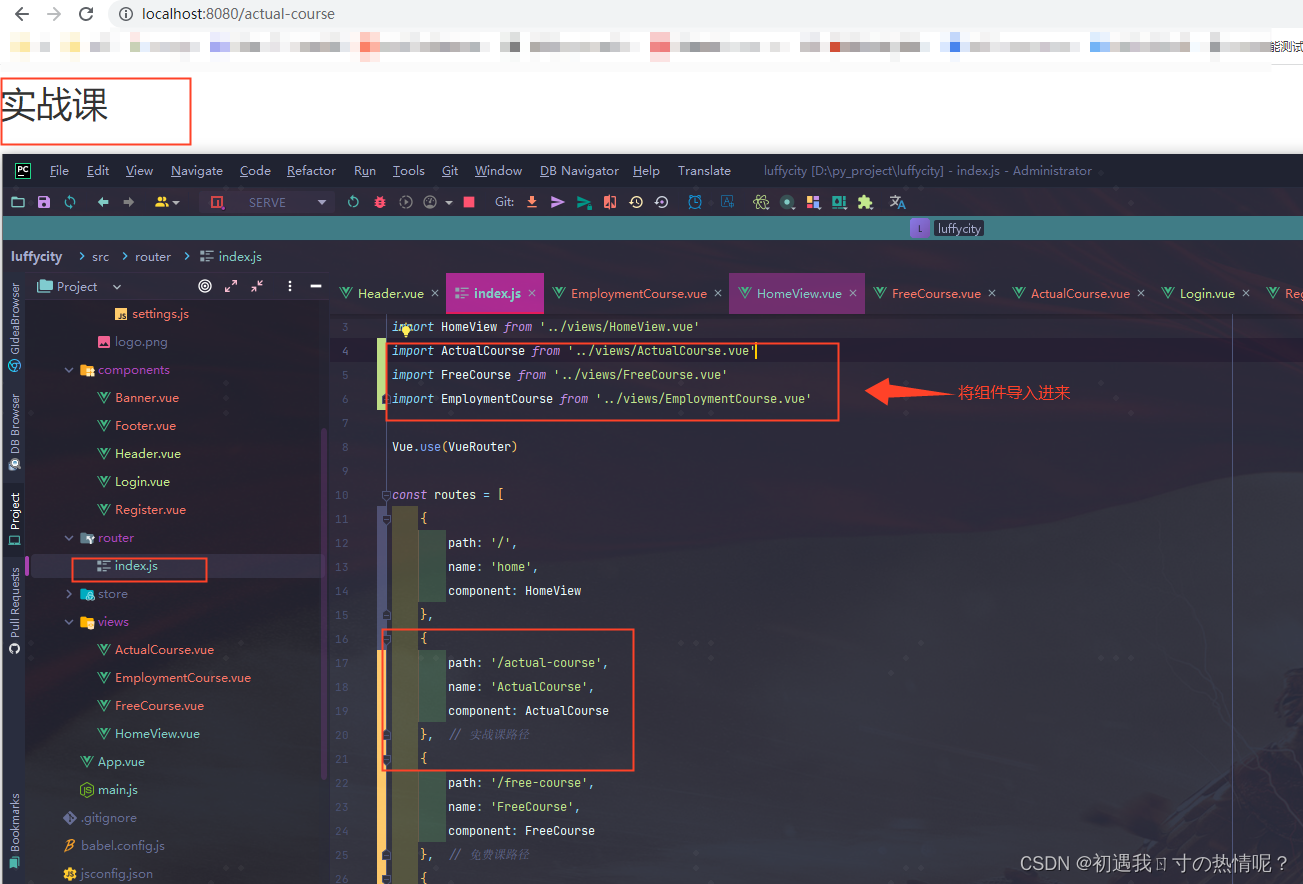Collapse the components folder
This screenshot has height=884, width=1303.
point(69,370)
